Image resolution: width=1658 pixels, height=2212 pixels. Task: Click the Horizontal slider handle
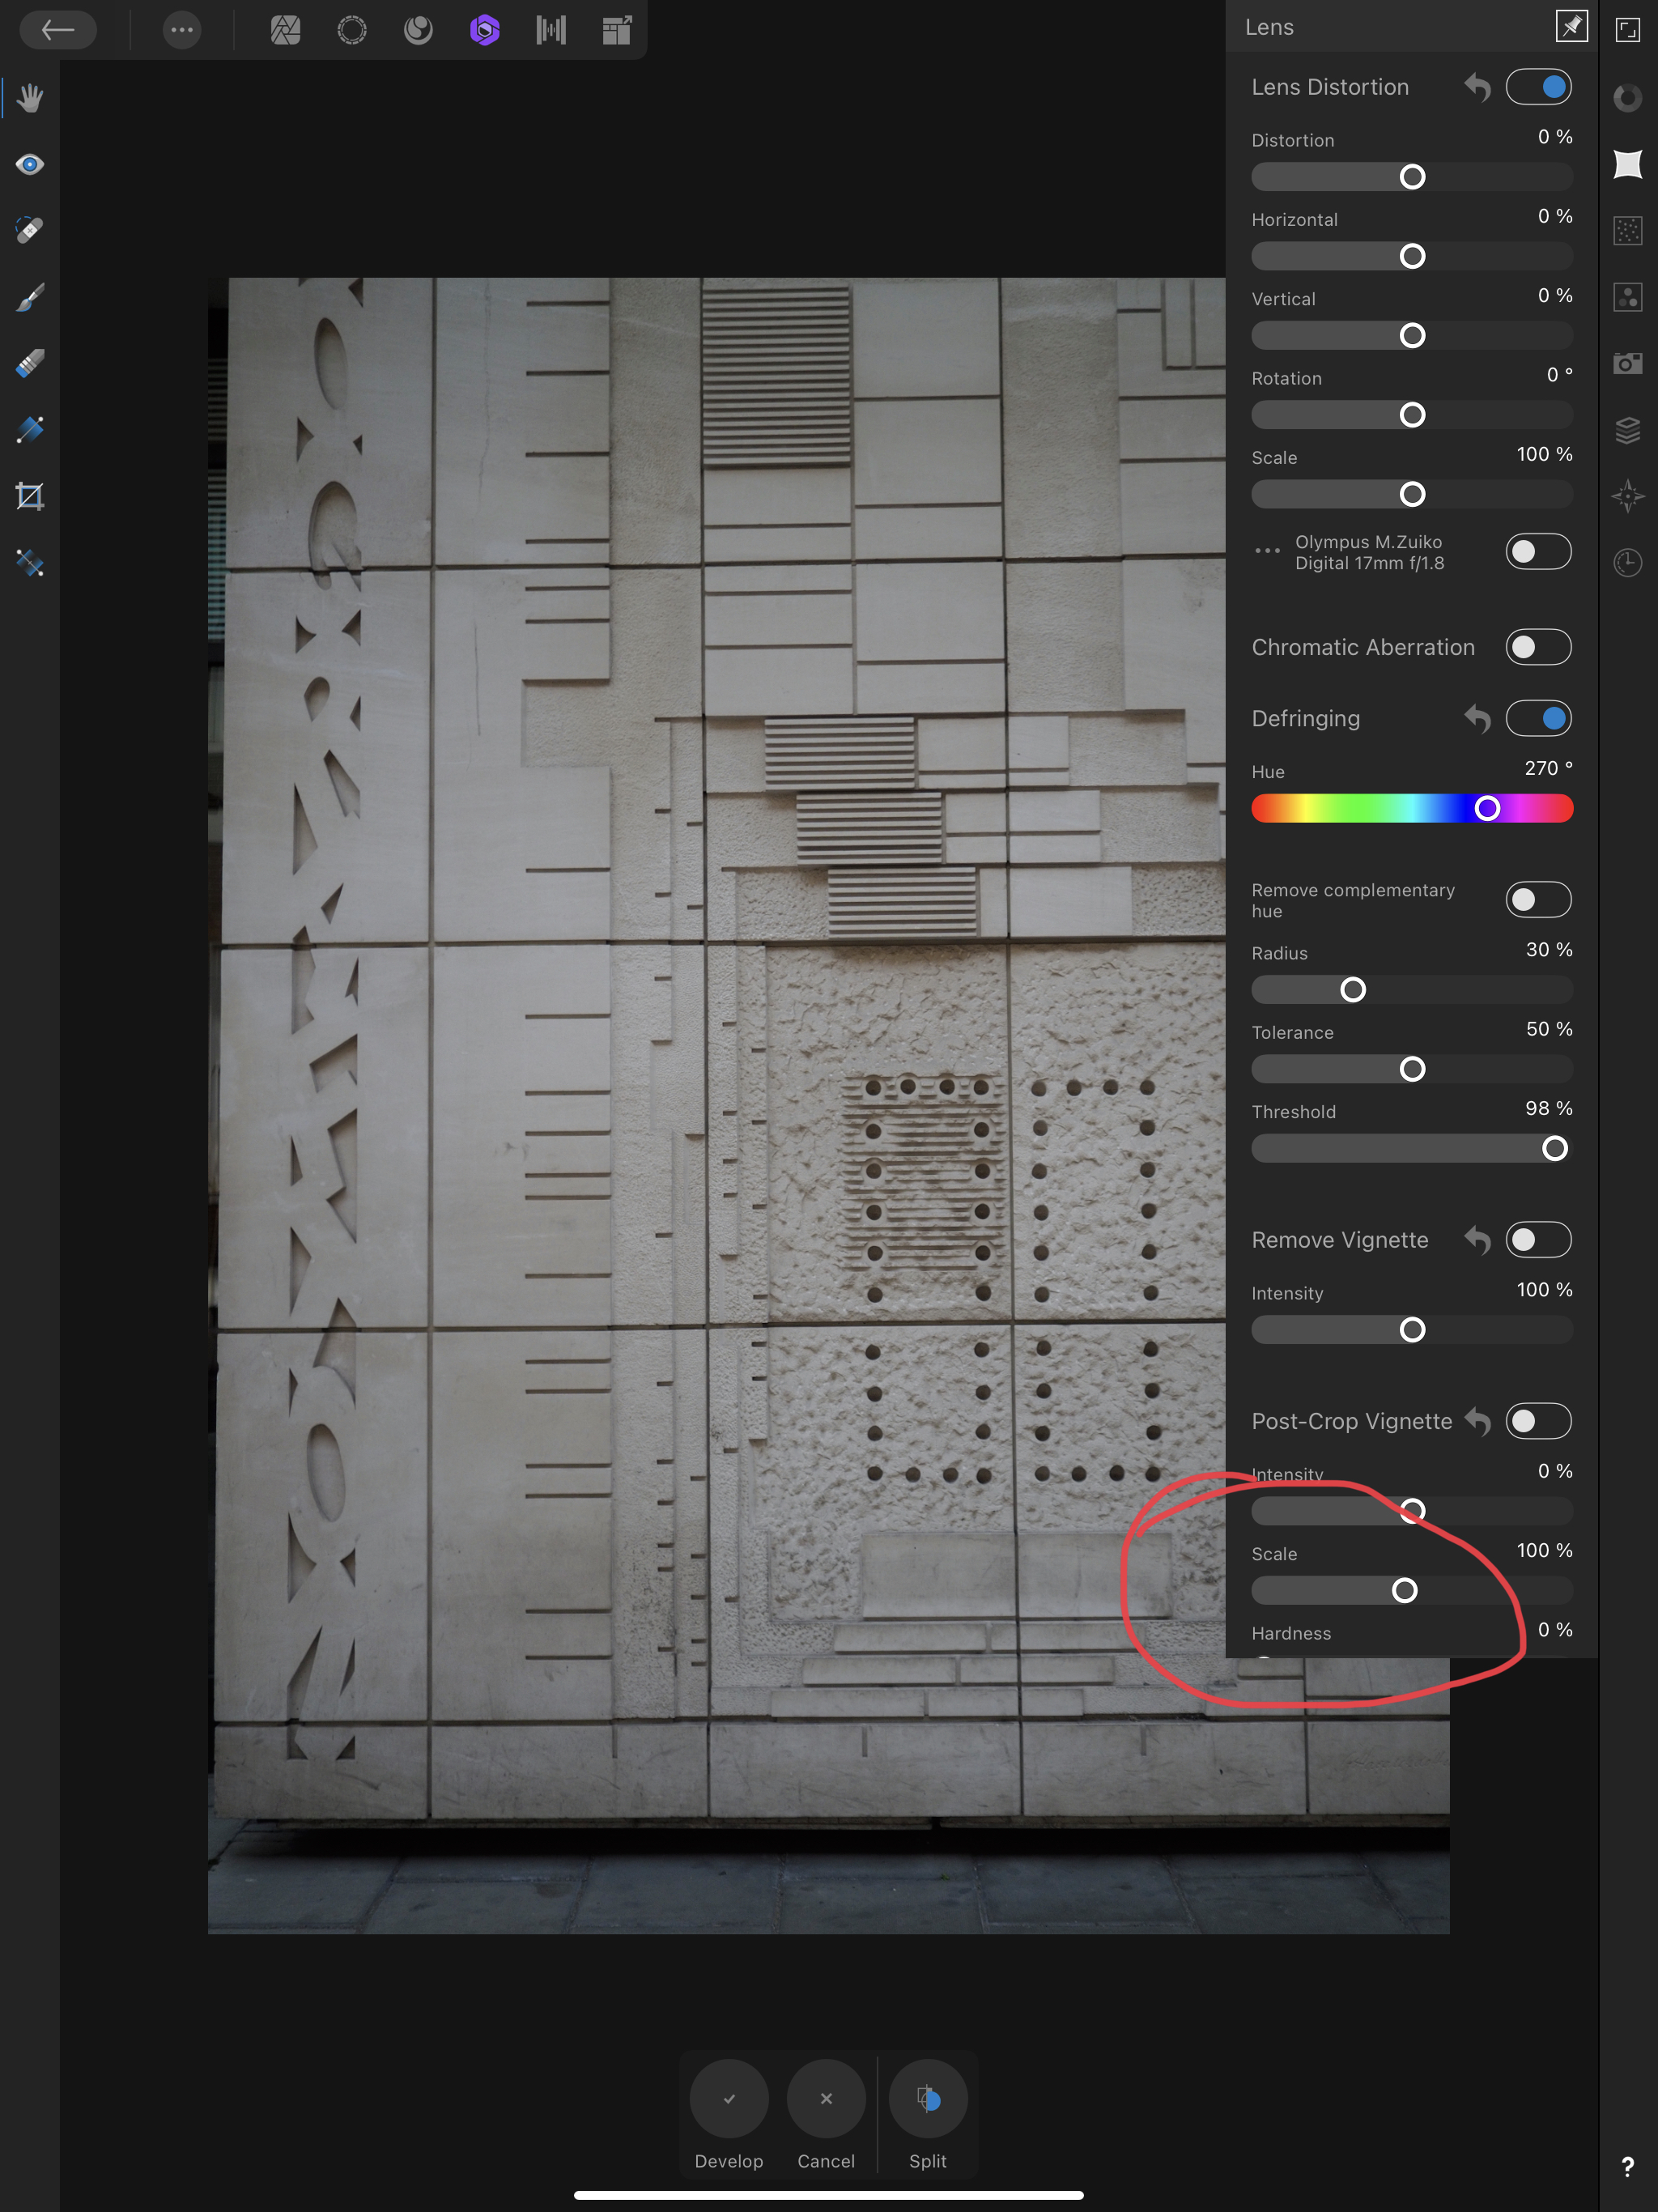[1412, 256]
